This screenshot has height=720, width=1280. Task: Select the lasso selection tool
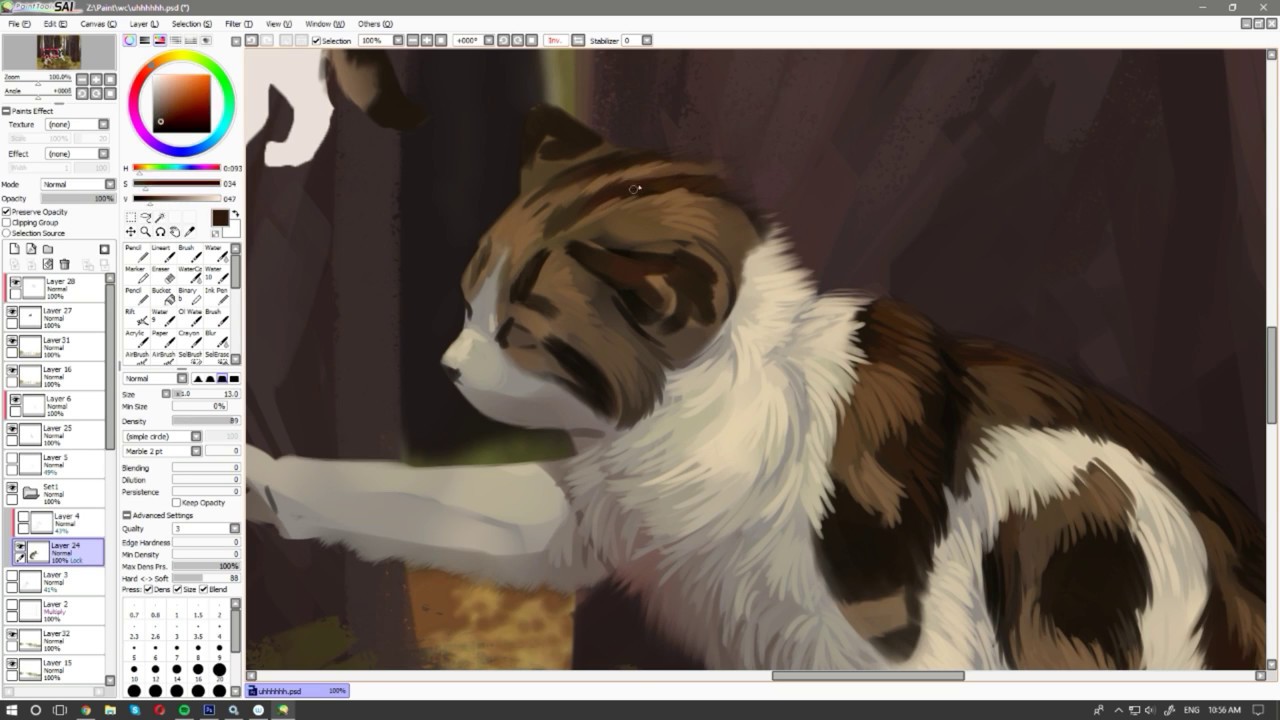point(146,217)
